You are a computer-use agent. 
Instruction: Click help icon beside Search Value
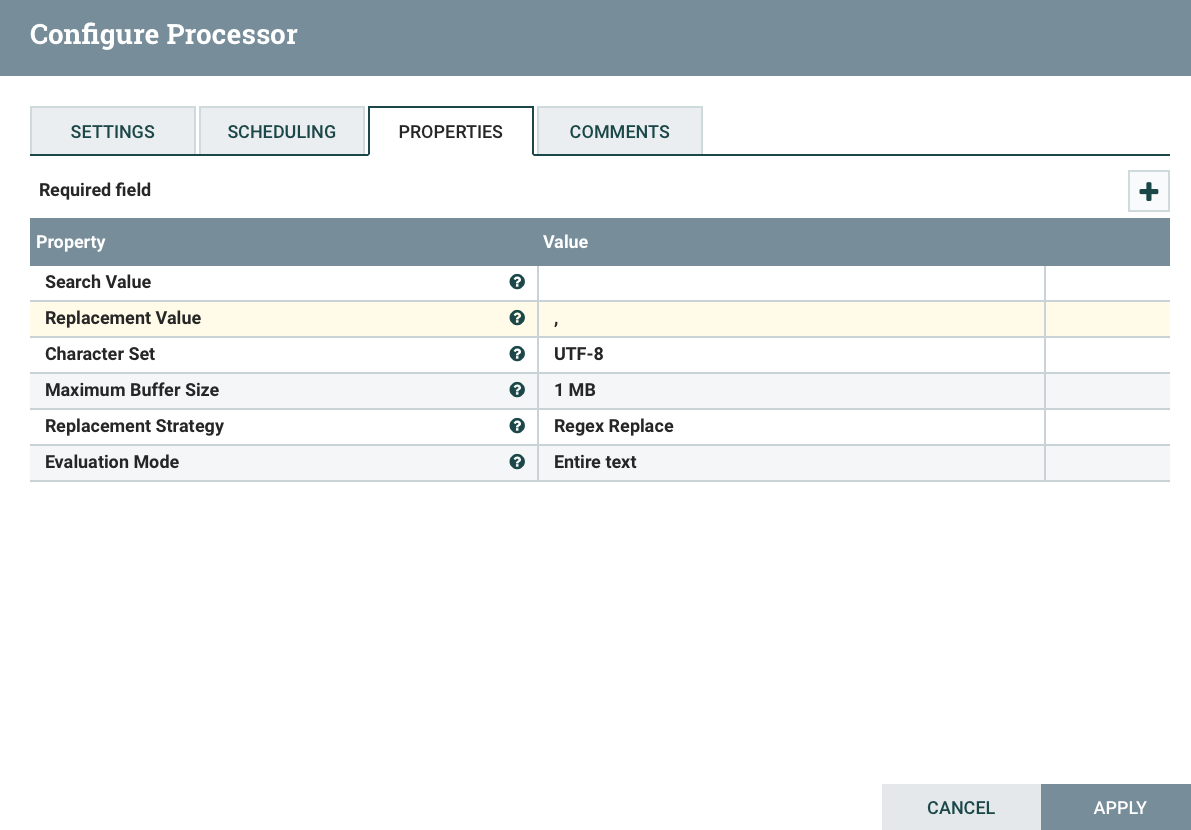[517, 282]
